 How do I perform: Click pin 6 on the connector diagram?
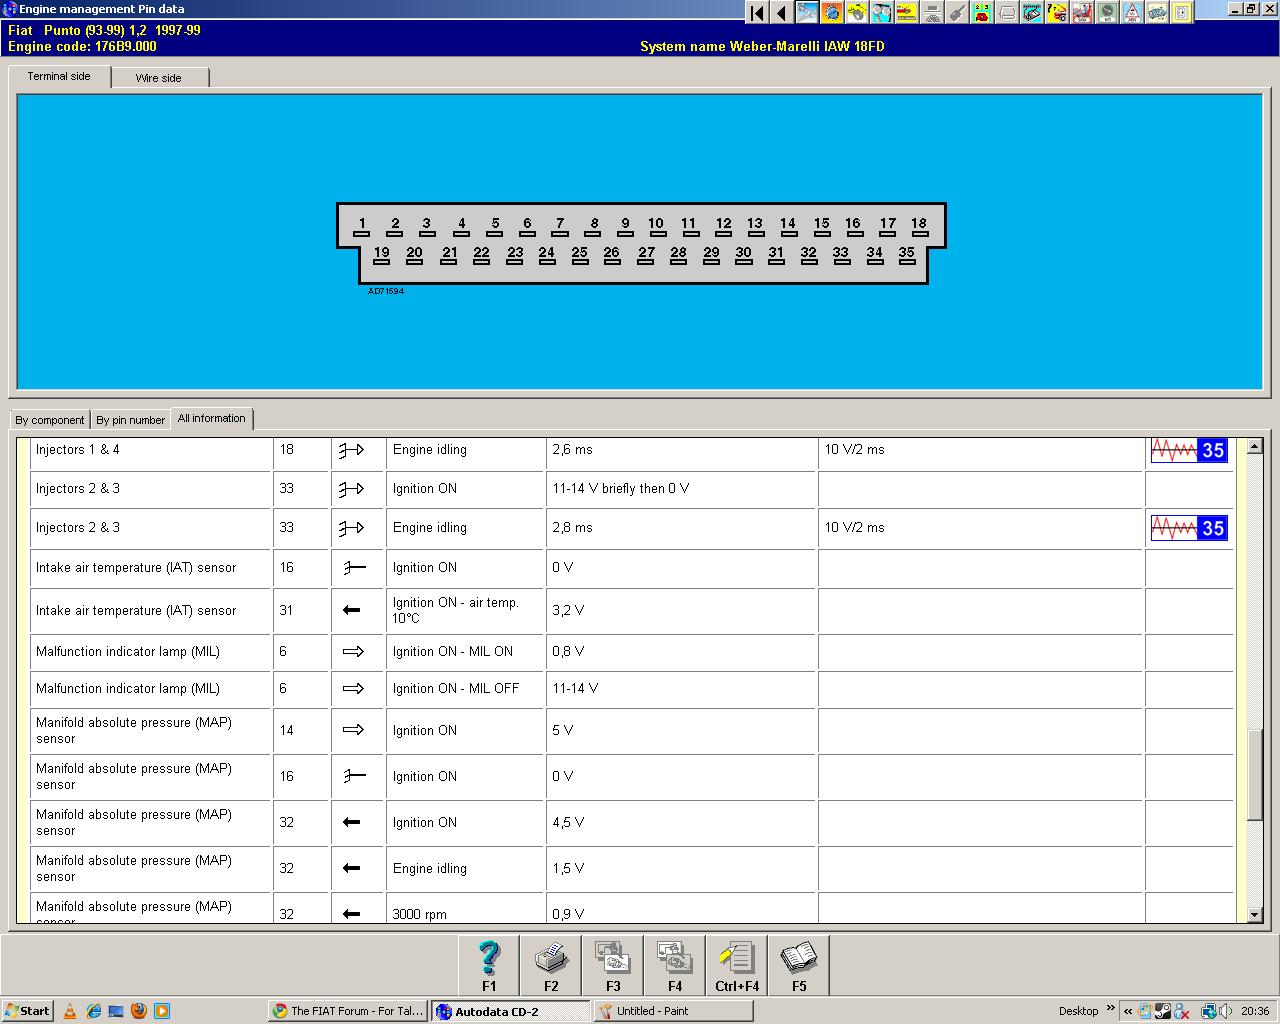[x=527, y=226]
